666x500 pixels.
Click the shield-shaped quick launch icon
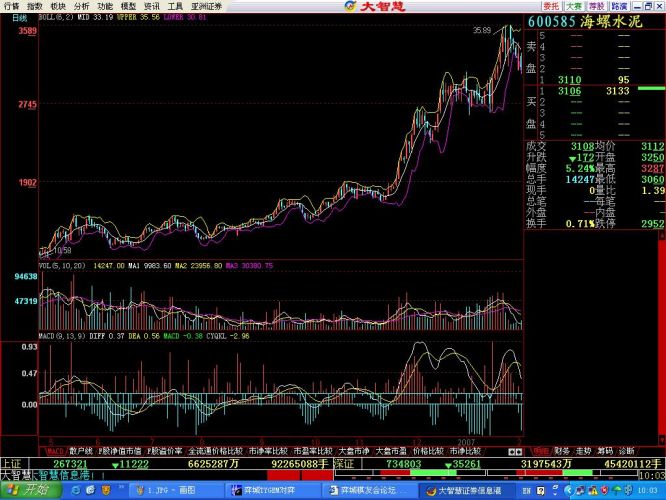point(105,491)
